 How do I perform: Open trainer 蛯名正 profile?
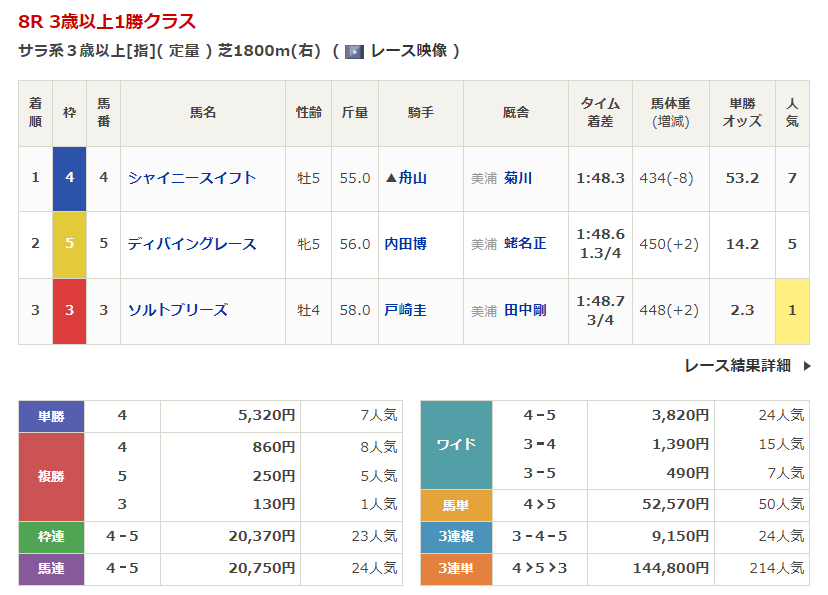point(525,243)
